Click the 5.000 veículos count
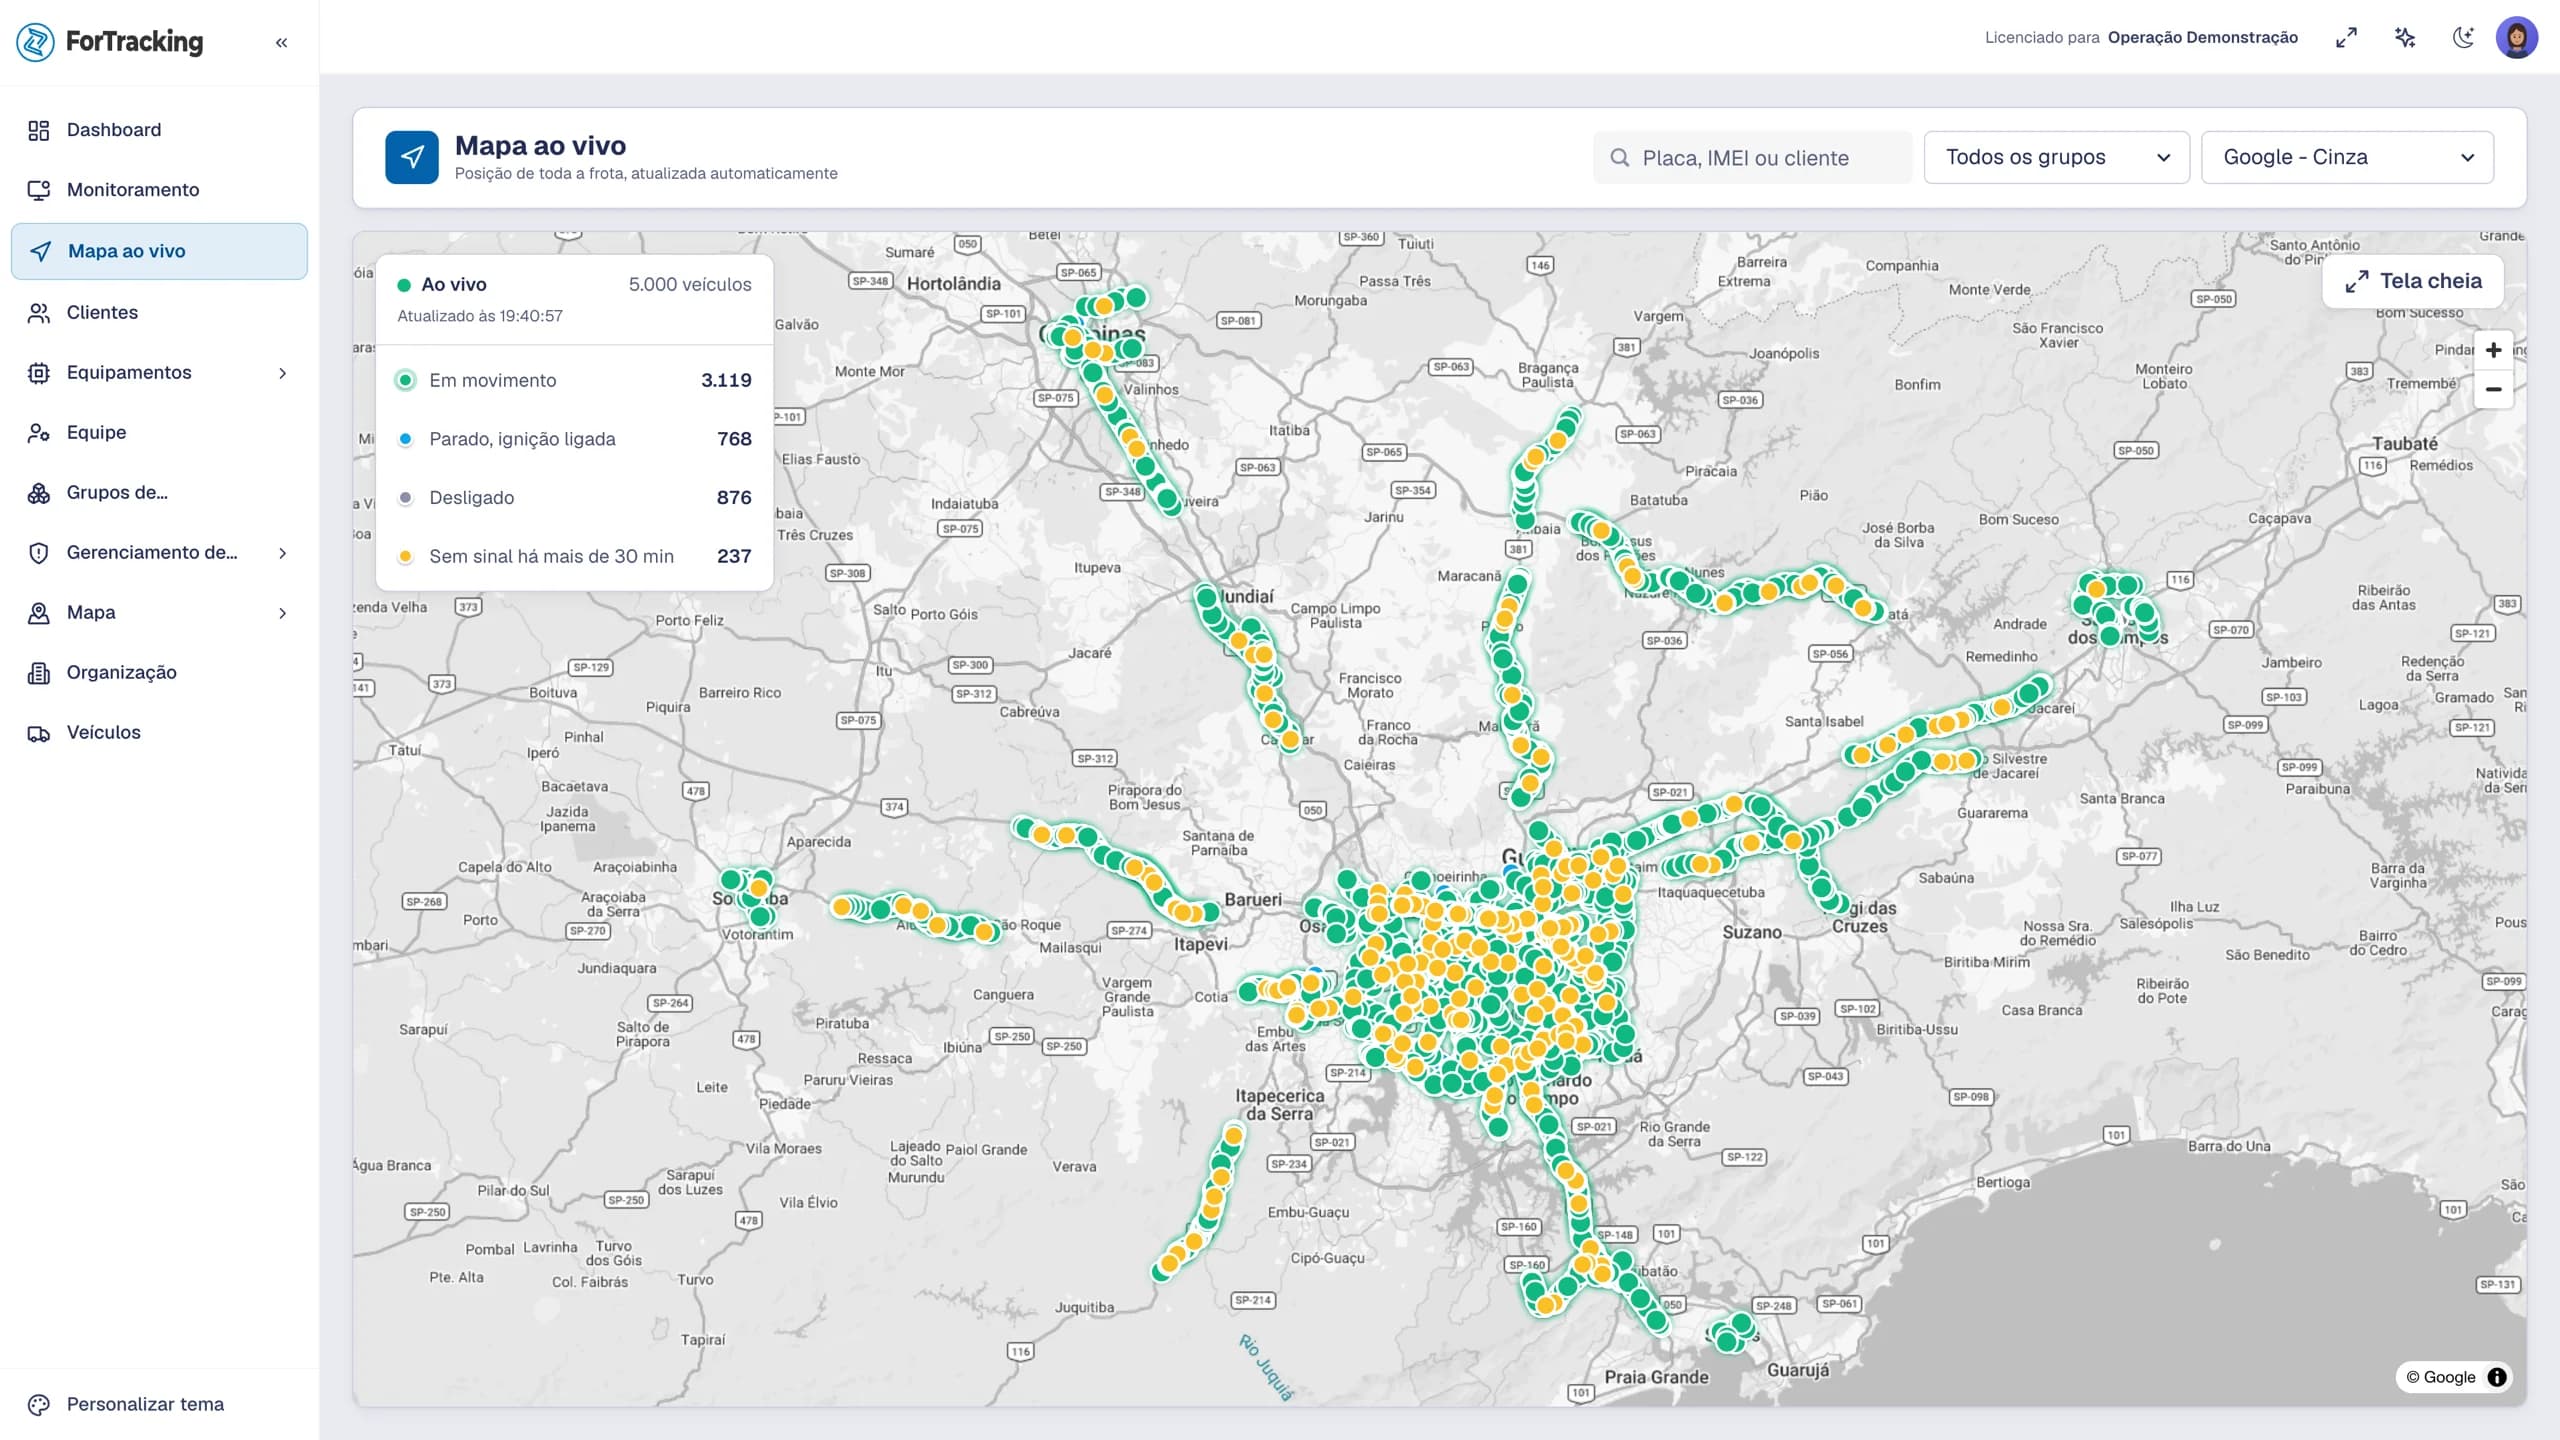The height and width of the screenshot is (1440, 2560). 690,285
